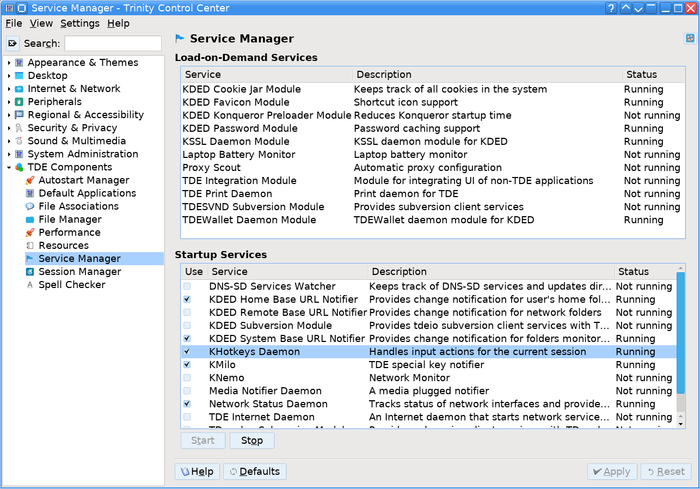Click the Startup Services vertical scrollbar
Viewport: 700px width, 489px height.
click(x=680, y=350)
